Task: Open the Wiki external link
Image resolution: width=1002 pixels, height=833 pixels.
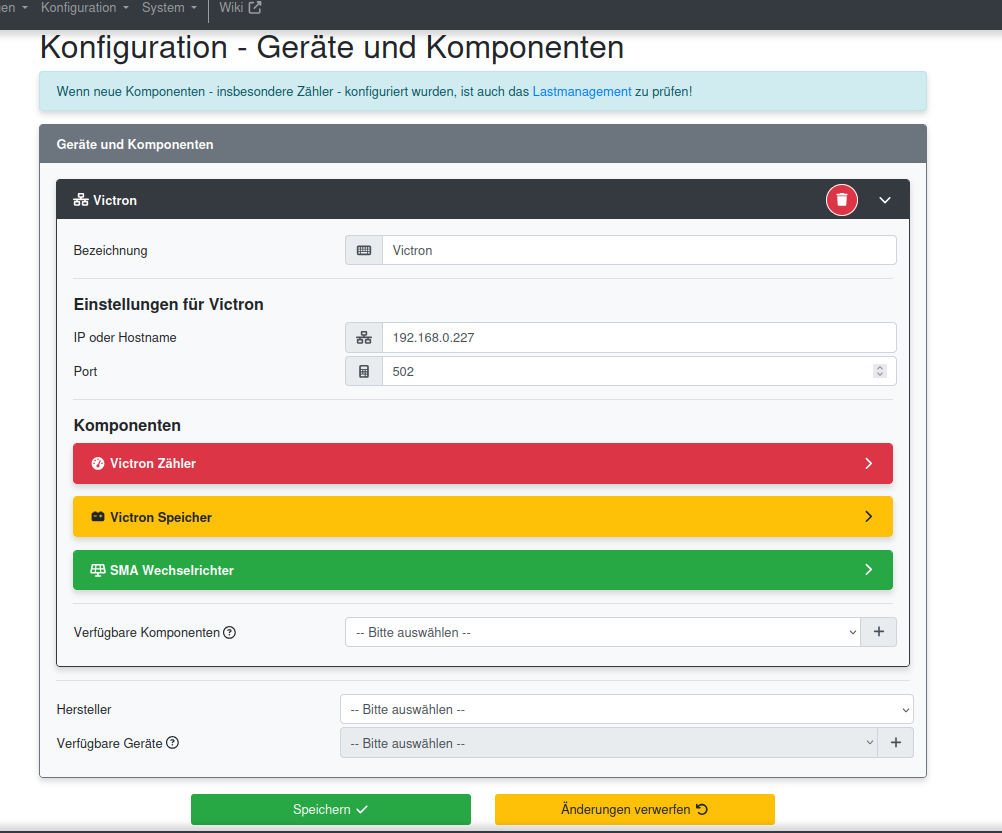Action: tap(240, 8)
